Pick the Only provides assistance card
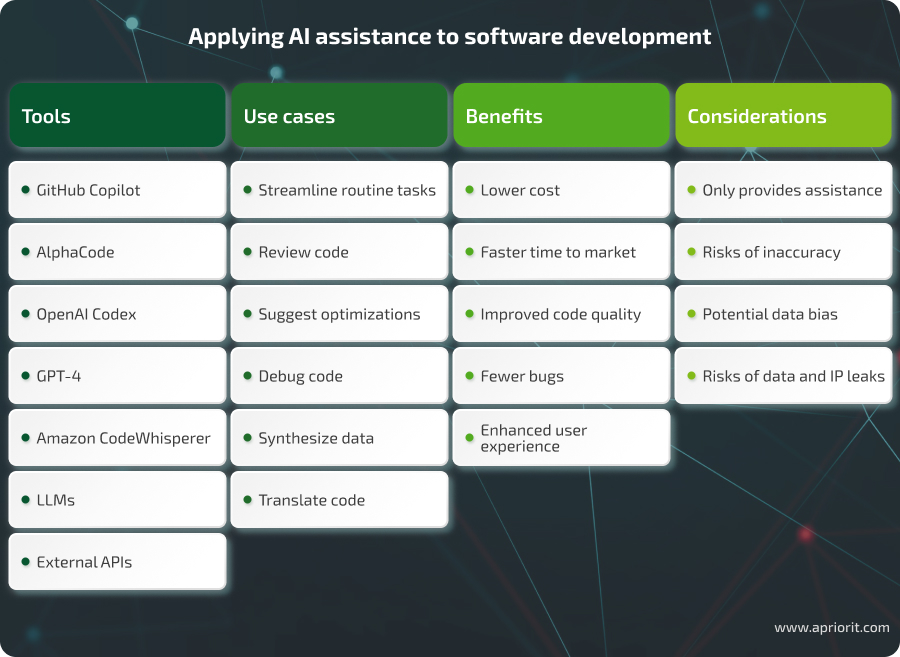This screenshot has height=657, width=900. 783,189
